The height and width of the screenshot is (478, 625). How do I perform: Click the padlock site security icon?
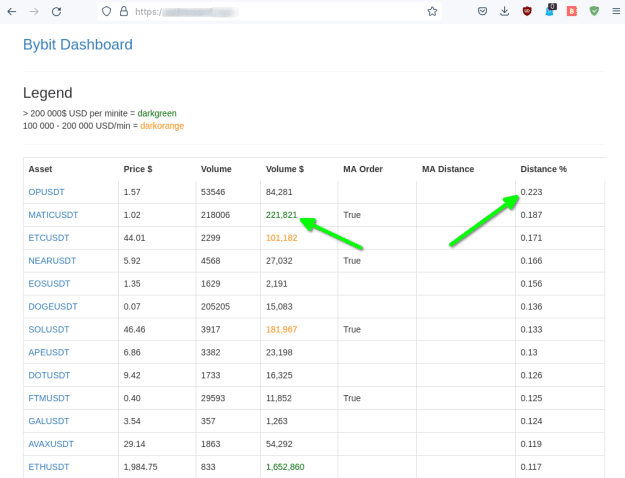click(x=124, y=11)
